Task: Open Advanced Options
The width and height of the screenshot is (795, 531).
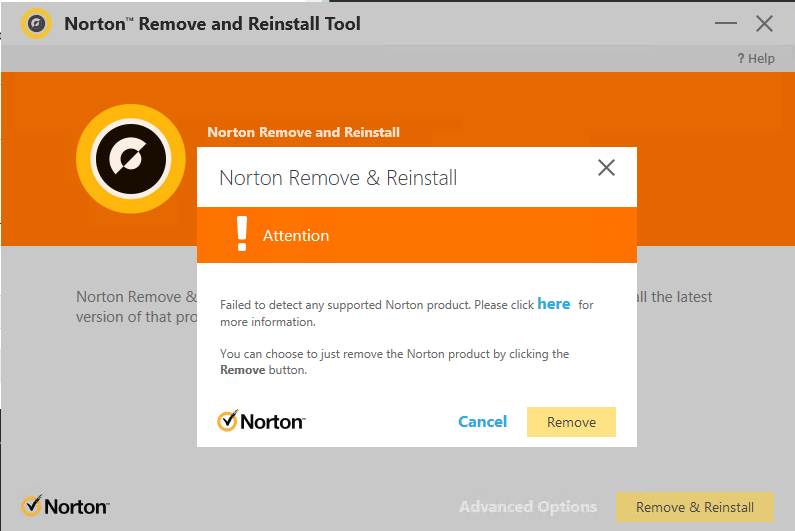Action: (528, 507)
